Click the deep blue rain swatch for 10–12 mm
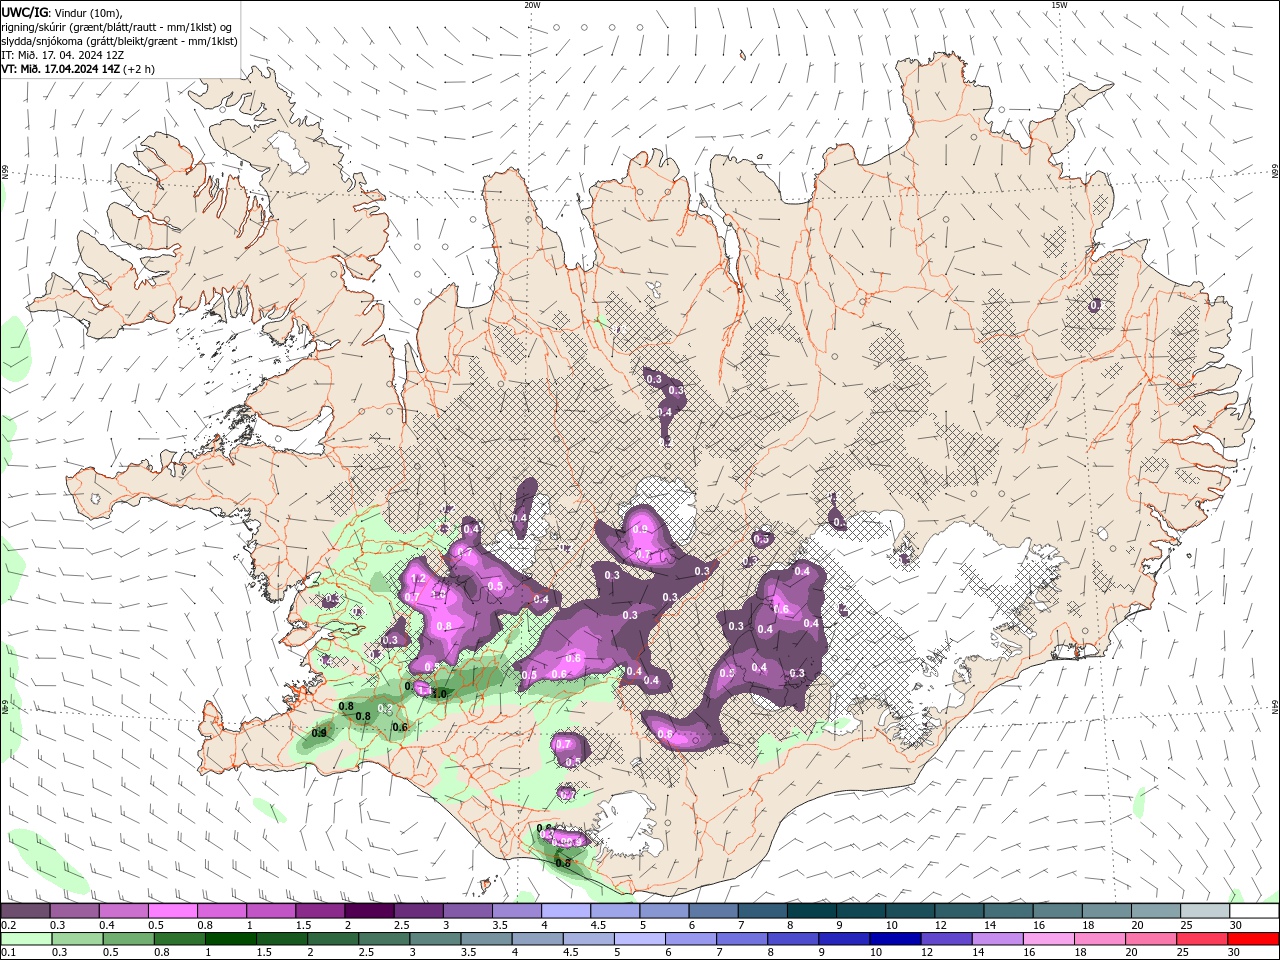1280x960 pixels. click(894, 939)
